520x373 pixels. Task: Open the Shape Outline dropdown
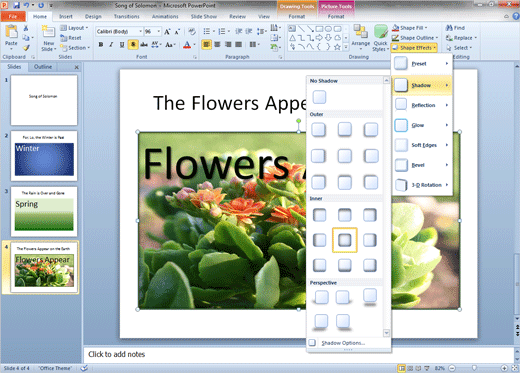click(415, 38)
